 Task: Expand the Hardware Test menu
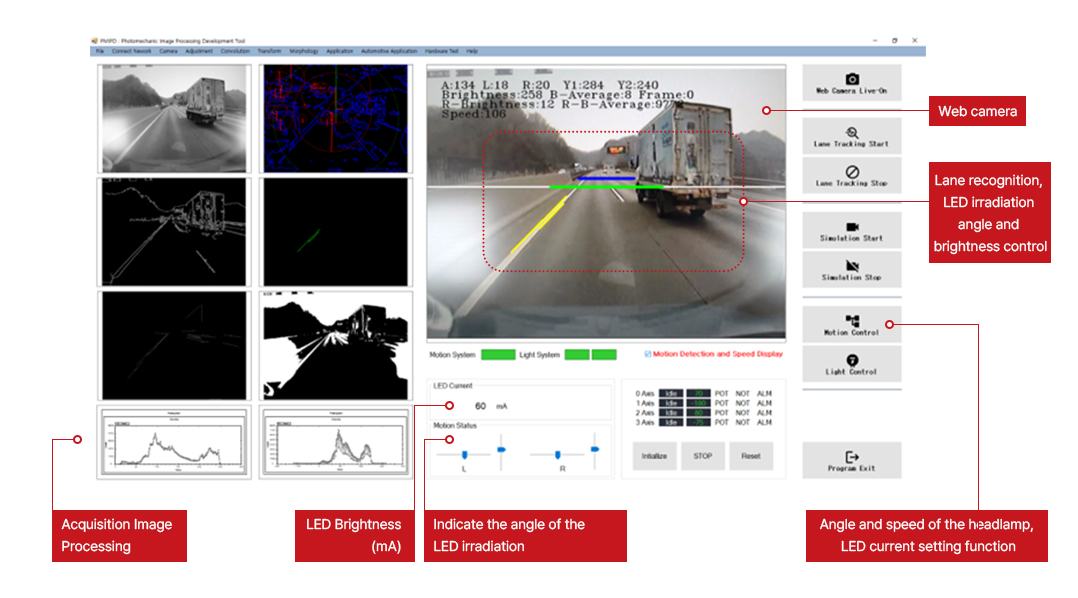pos(441,50)
